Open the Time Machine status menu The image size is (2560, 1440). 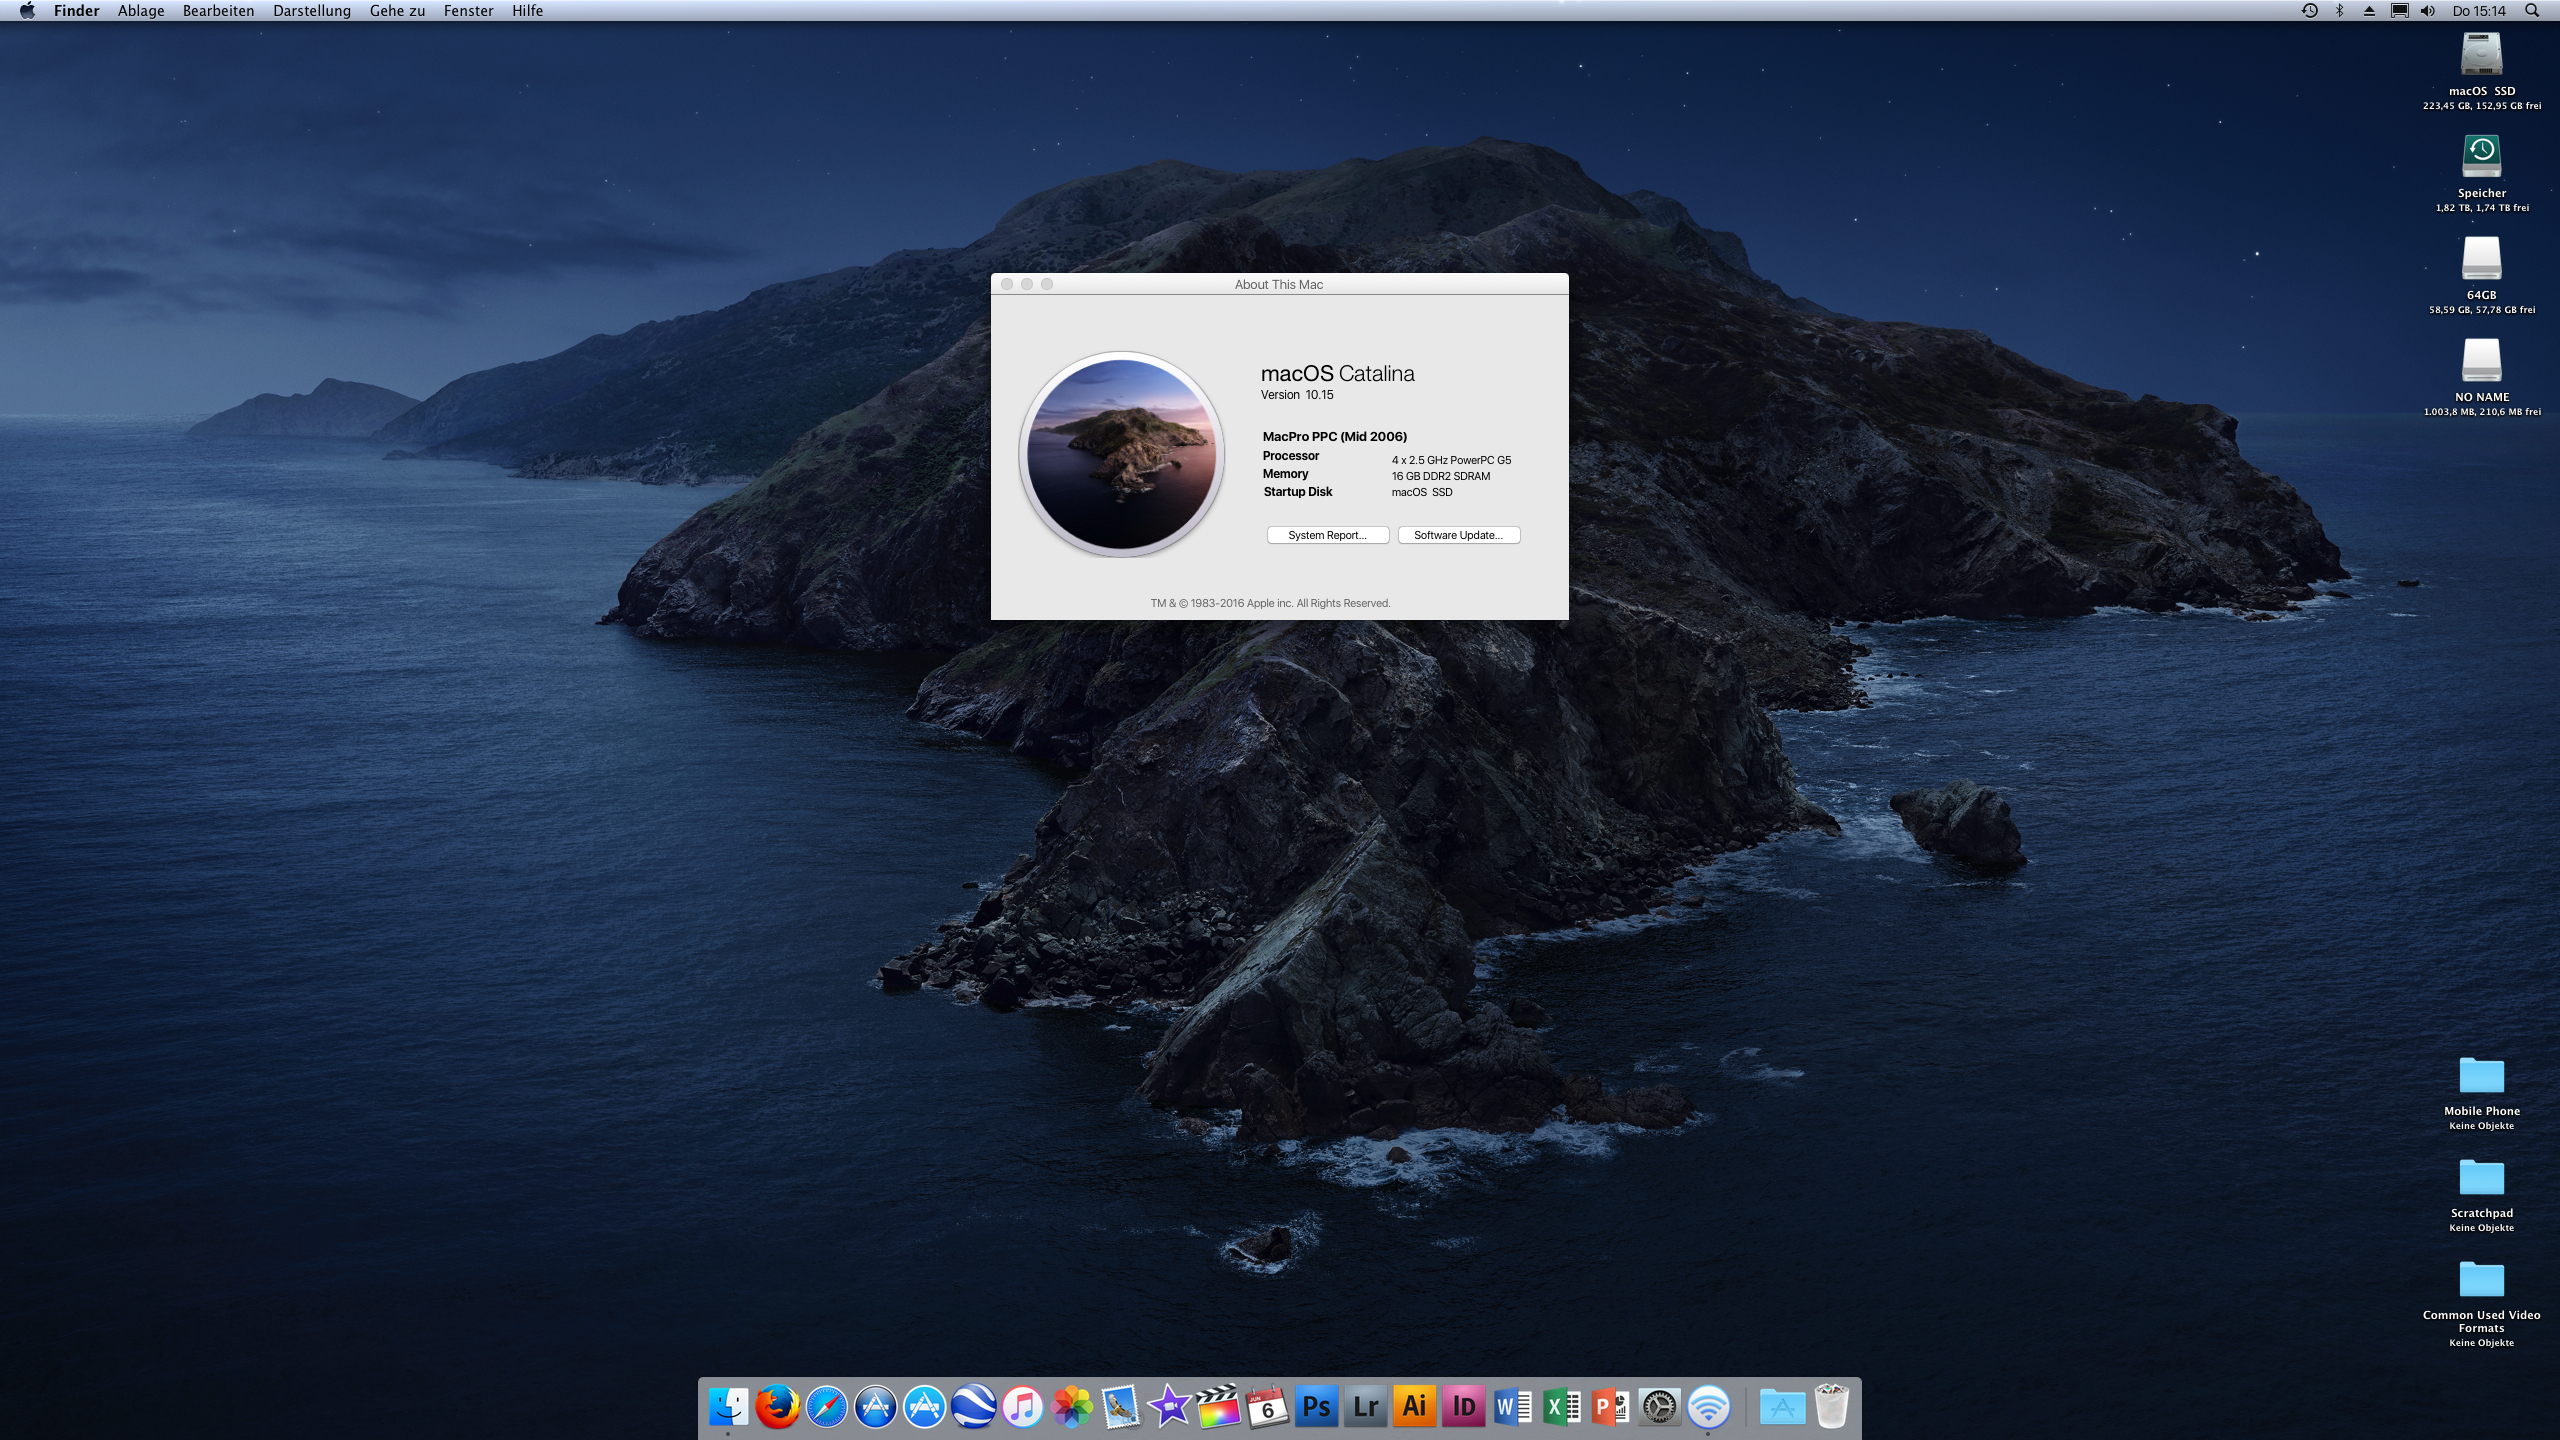point(2309,11)
